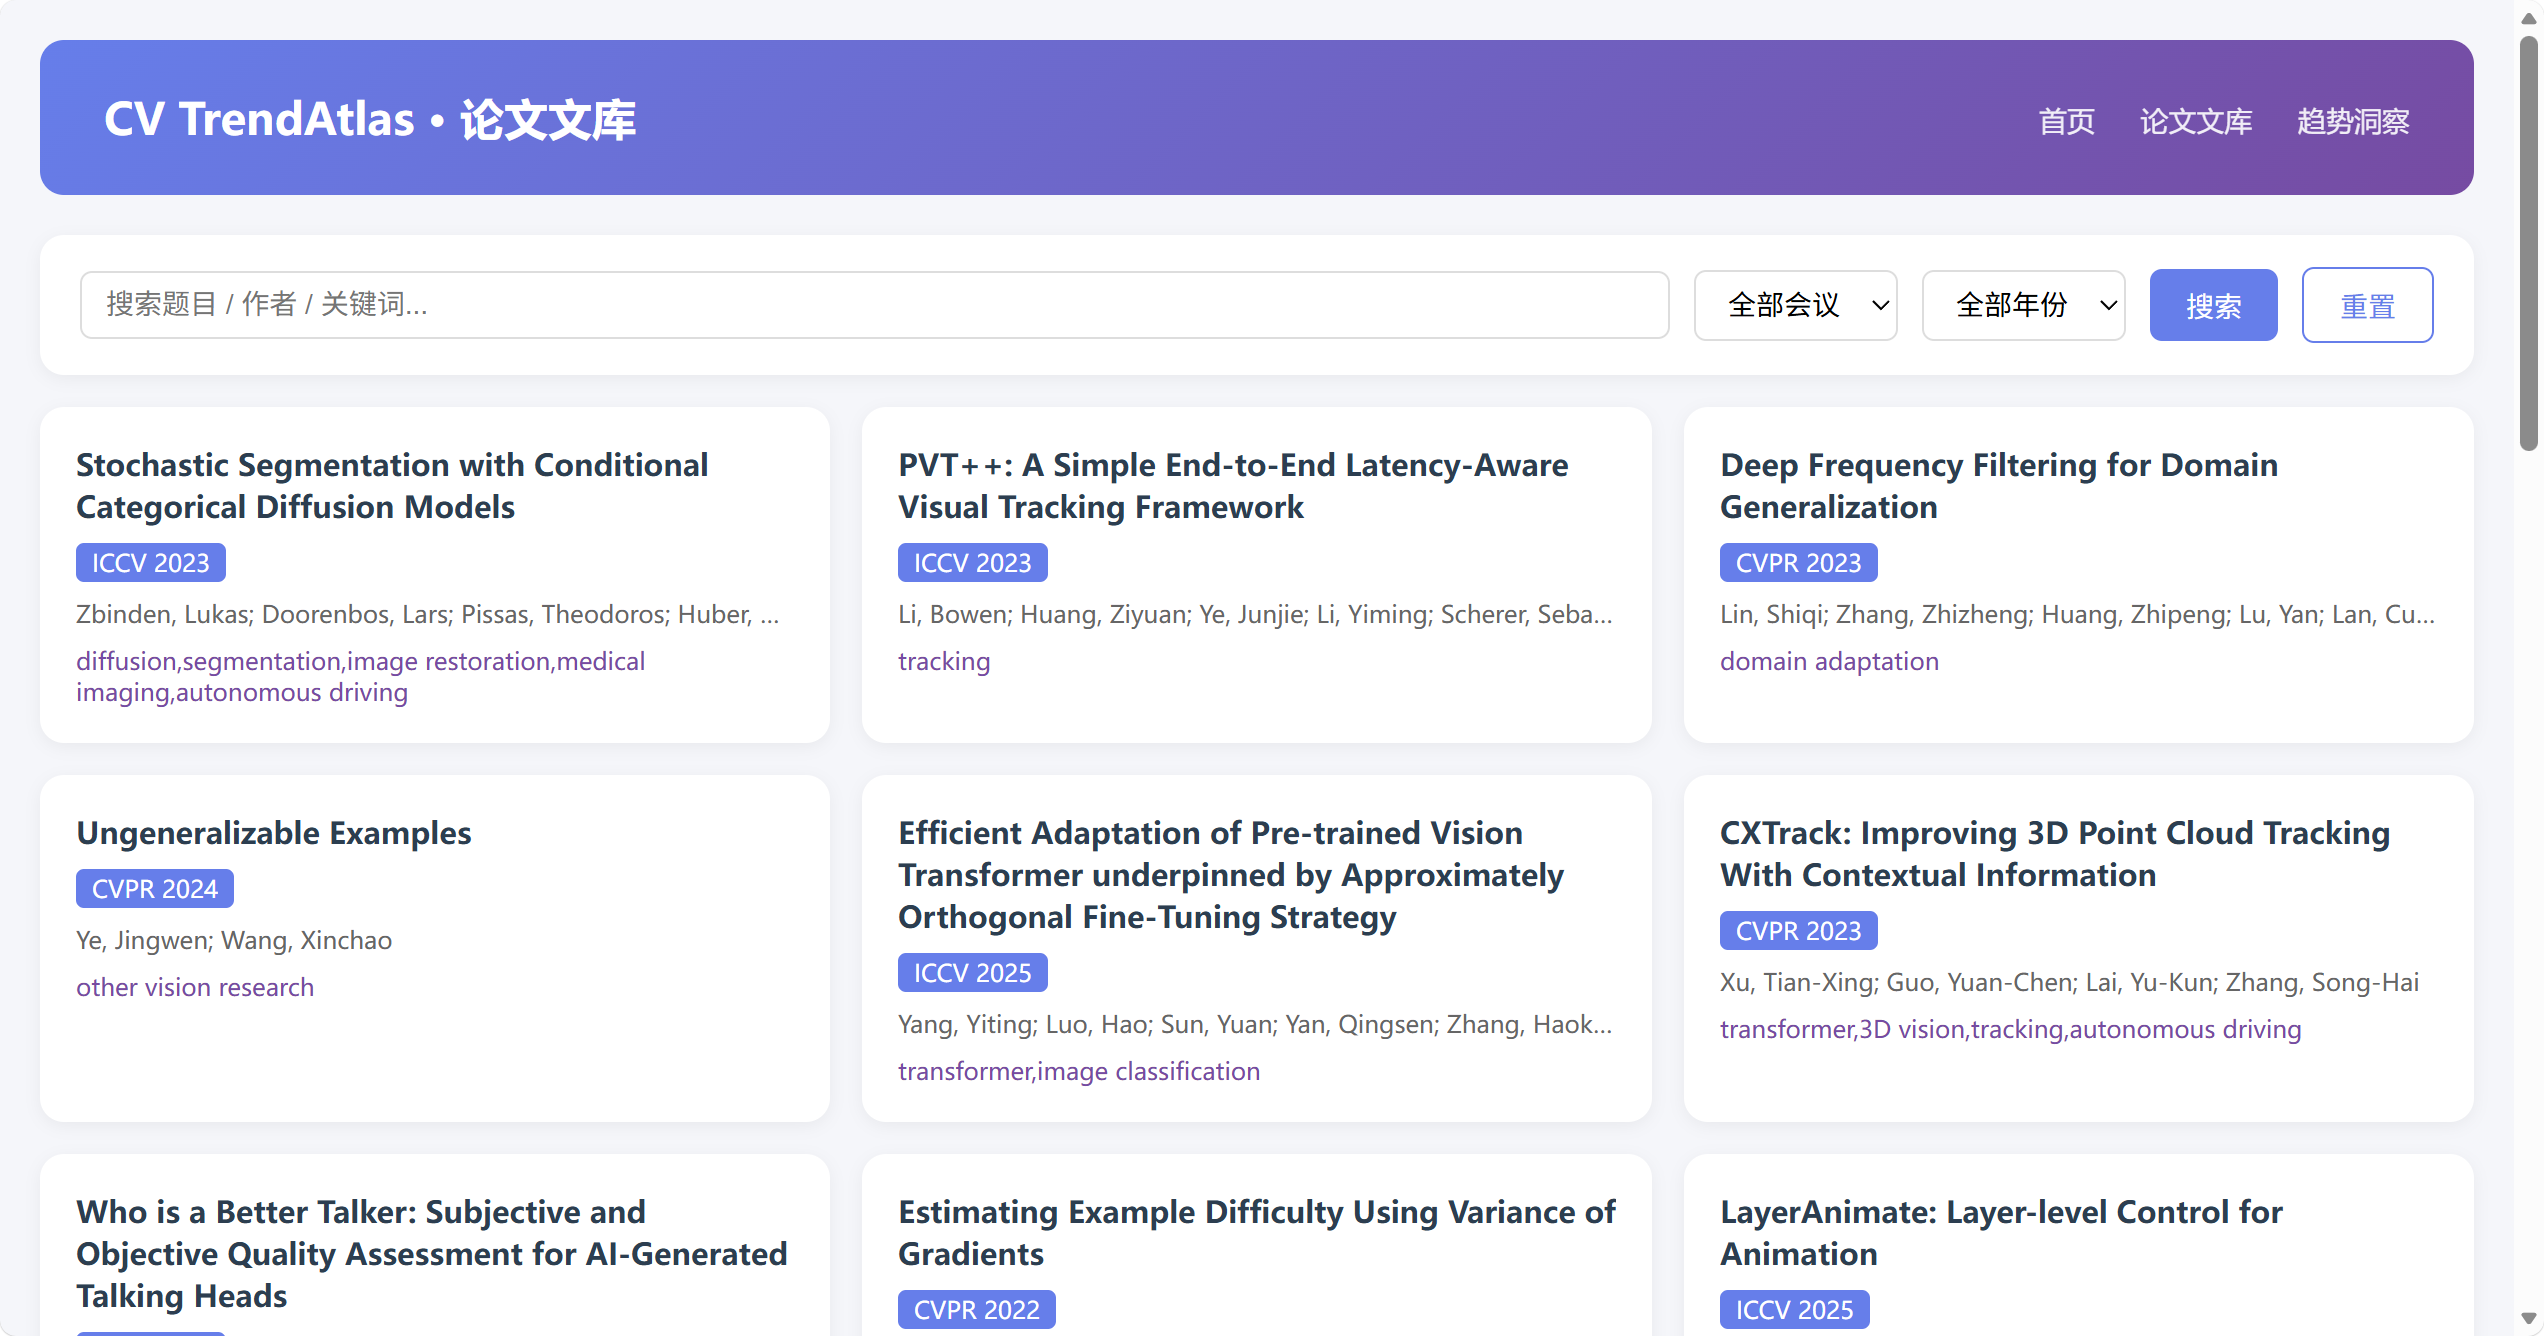The width and height of the screenshot is (2544, 1336).
Task: Click the CVPR 2023 badge on CXTrack card
Action: (1799, 931)
